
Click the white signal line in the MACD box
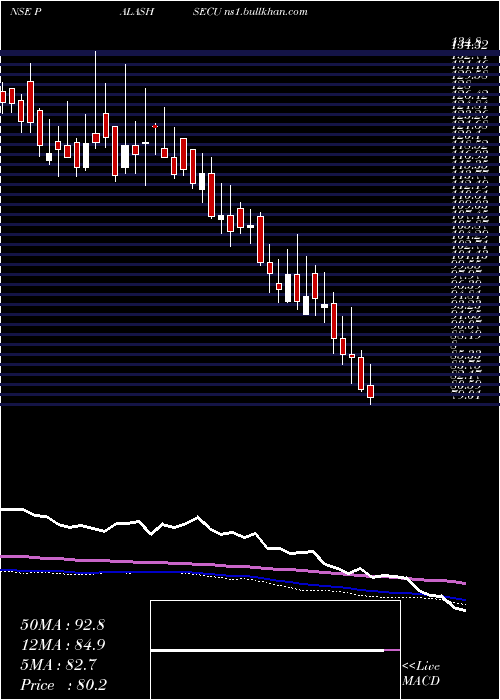point(268,650)
